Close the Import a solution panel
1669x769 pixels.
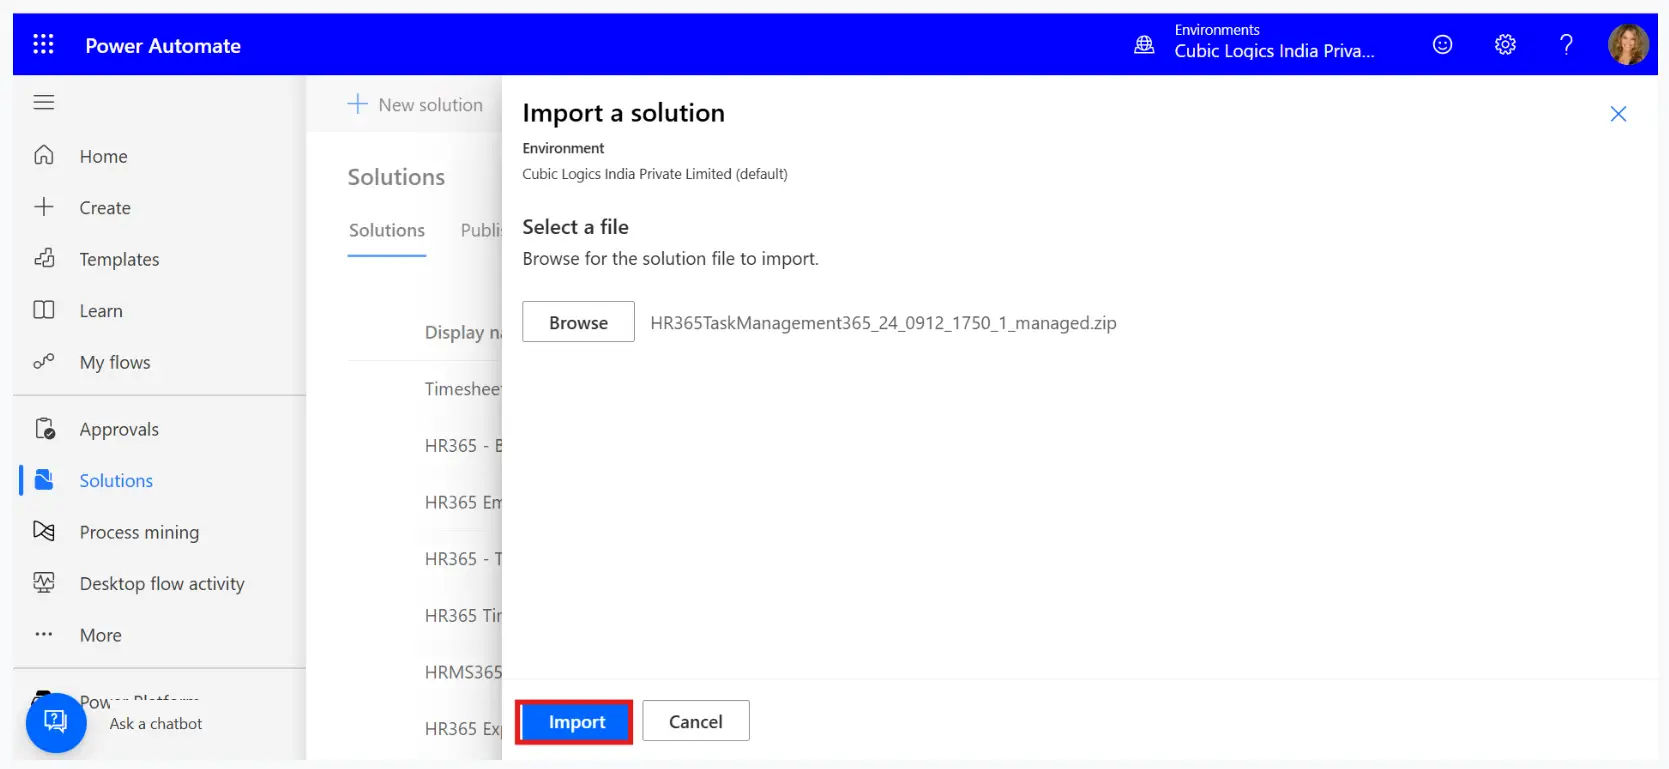pos(1618,114)
